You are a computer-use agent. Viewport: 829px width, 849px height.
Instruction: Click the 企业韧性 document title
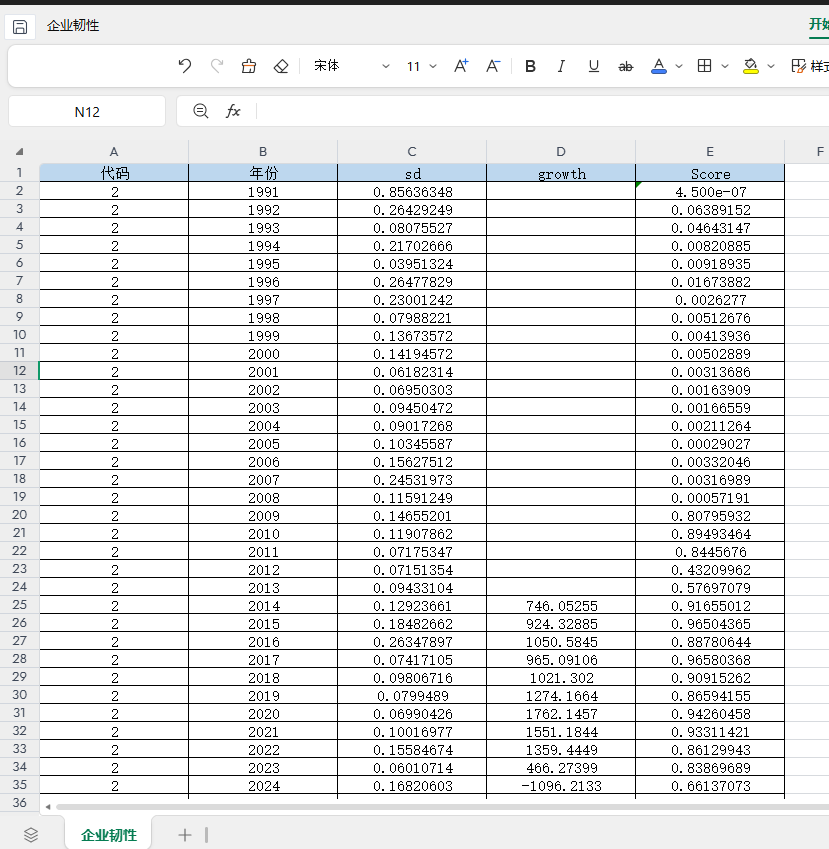[x=73, y=25]
